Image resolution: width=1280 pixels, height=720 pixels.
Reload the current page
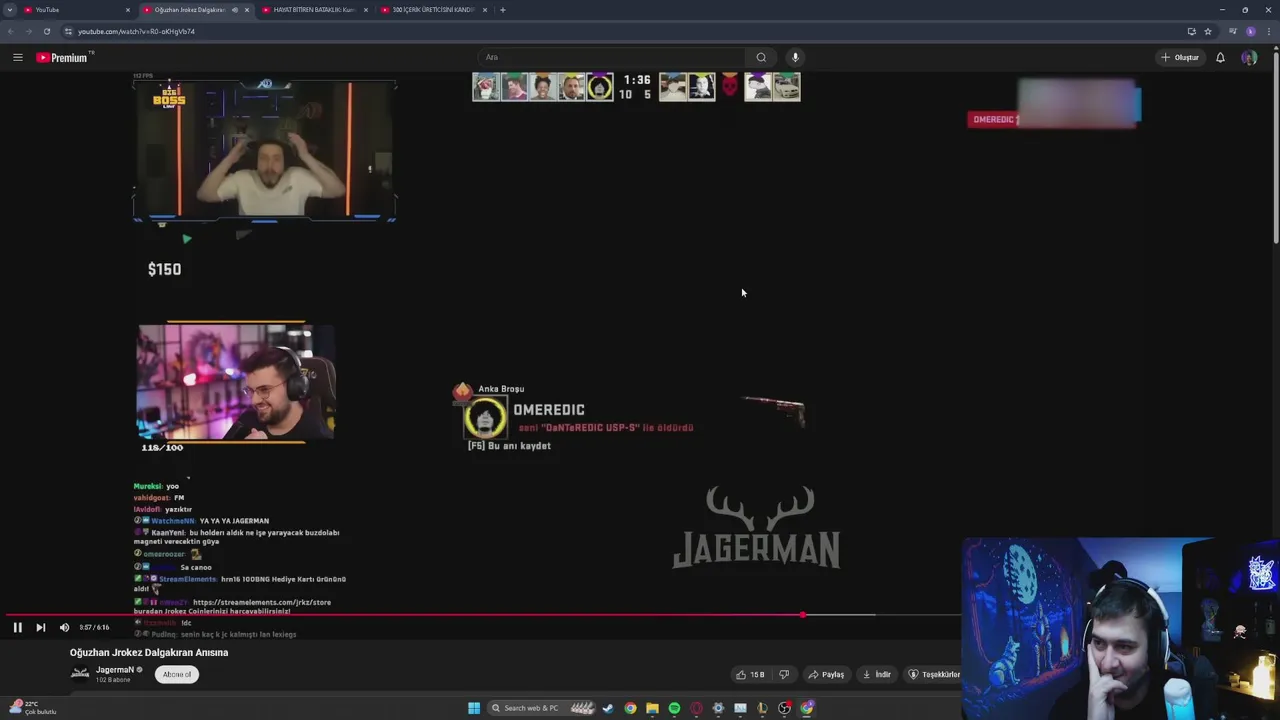click(46, 31)
